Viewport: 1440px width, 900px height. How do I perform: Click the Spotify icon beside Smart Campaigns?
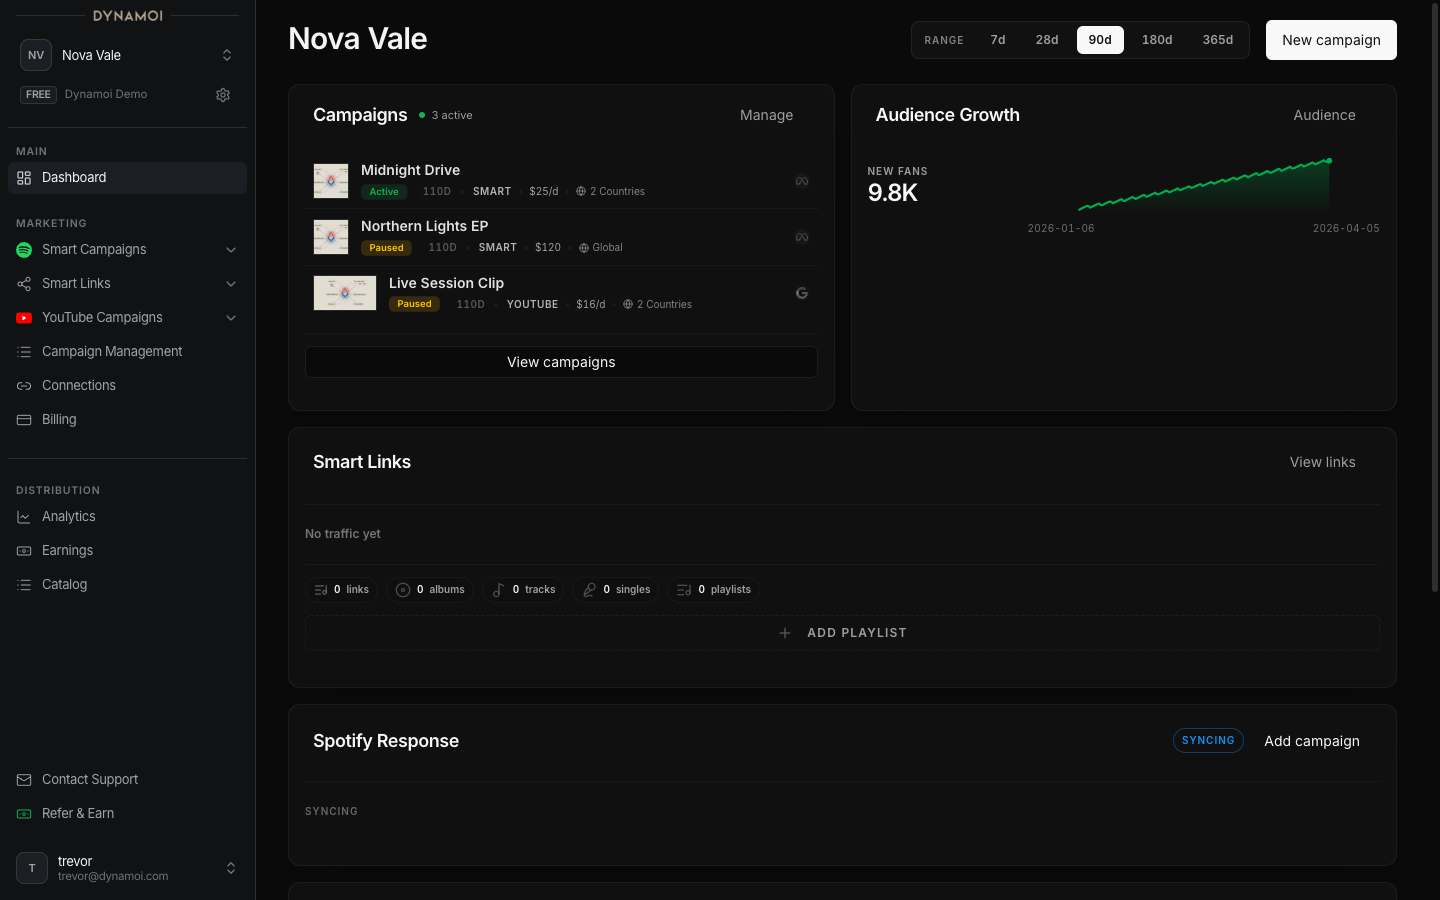(24, 250)
